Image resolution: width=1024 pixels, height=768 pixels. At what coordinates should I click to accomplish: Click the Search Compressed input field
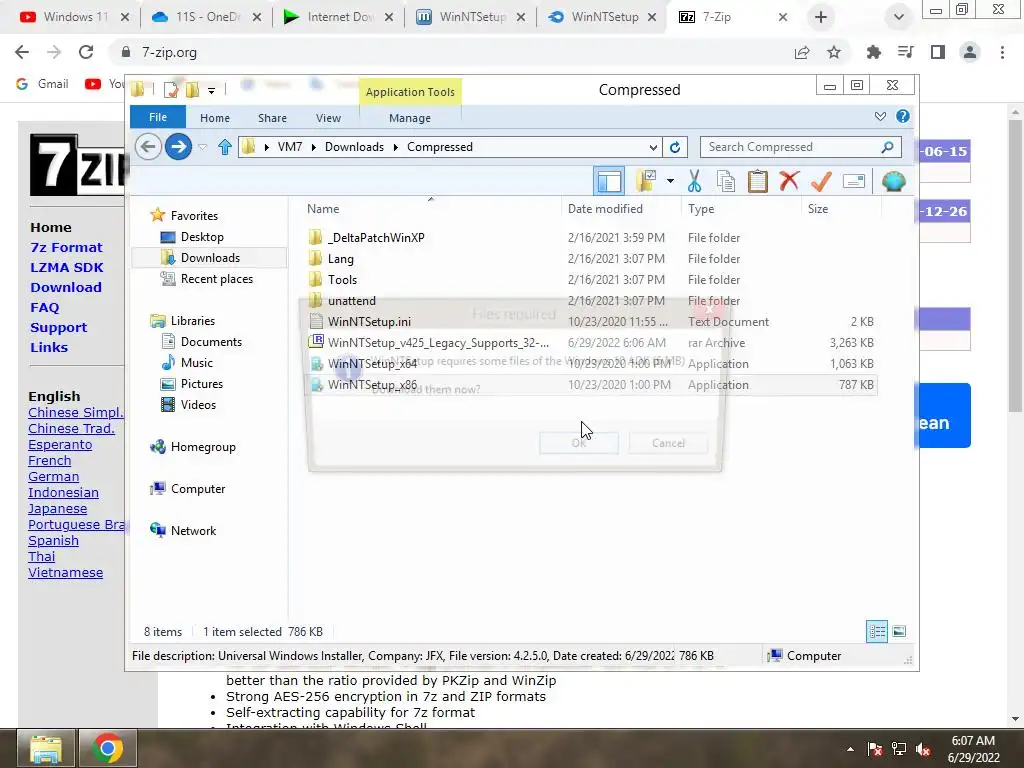[x=790, y=147]
